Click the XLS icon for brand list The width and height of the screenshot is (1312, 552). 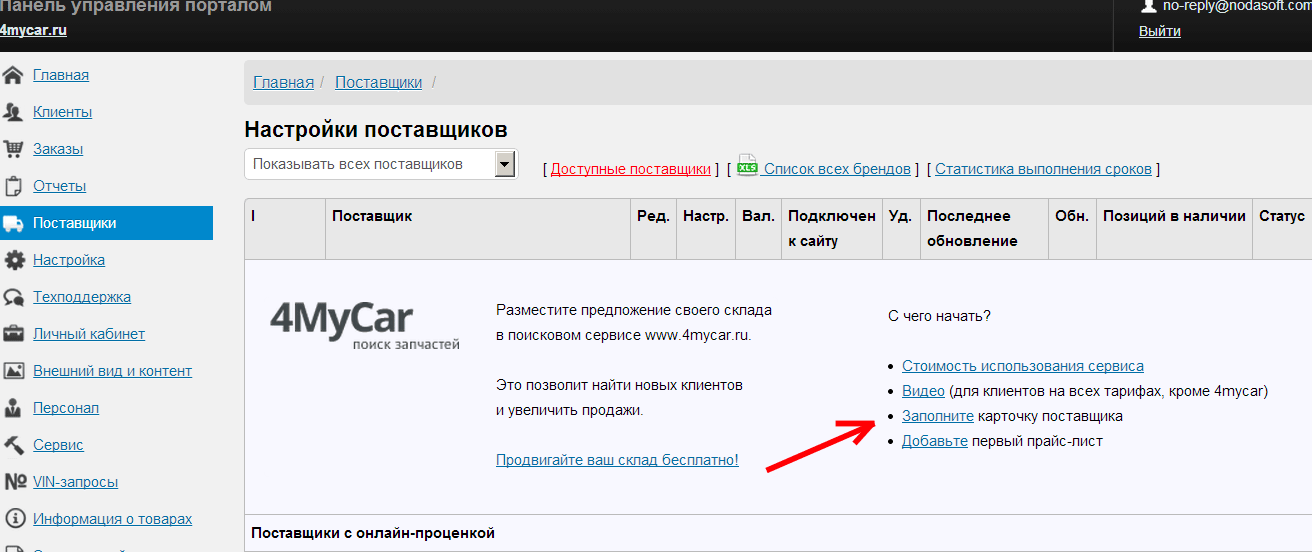click(747, 168)
